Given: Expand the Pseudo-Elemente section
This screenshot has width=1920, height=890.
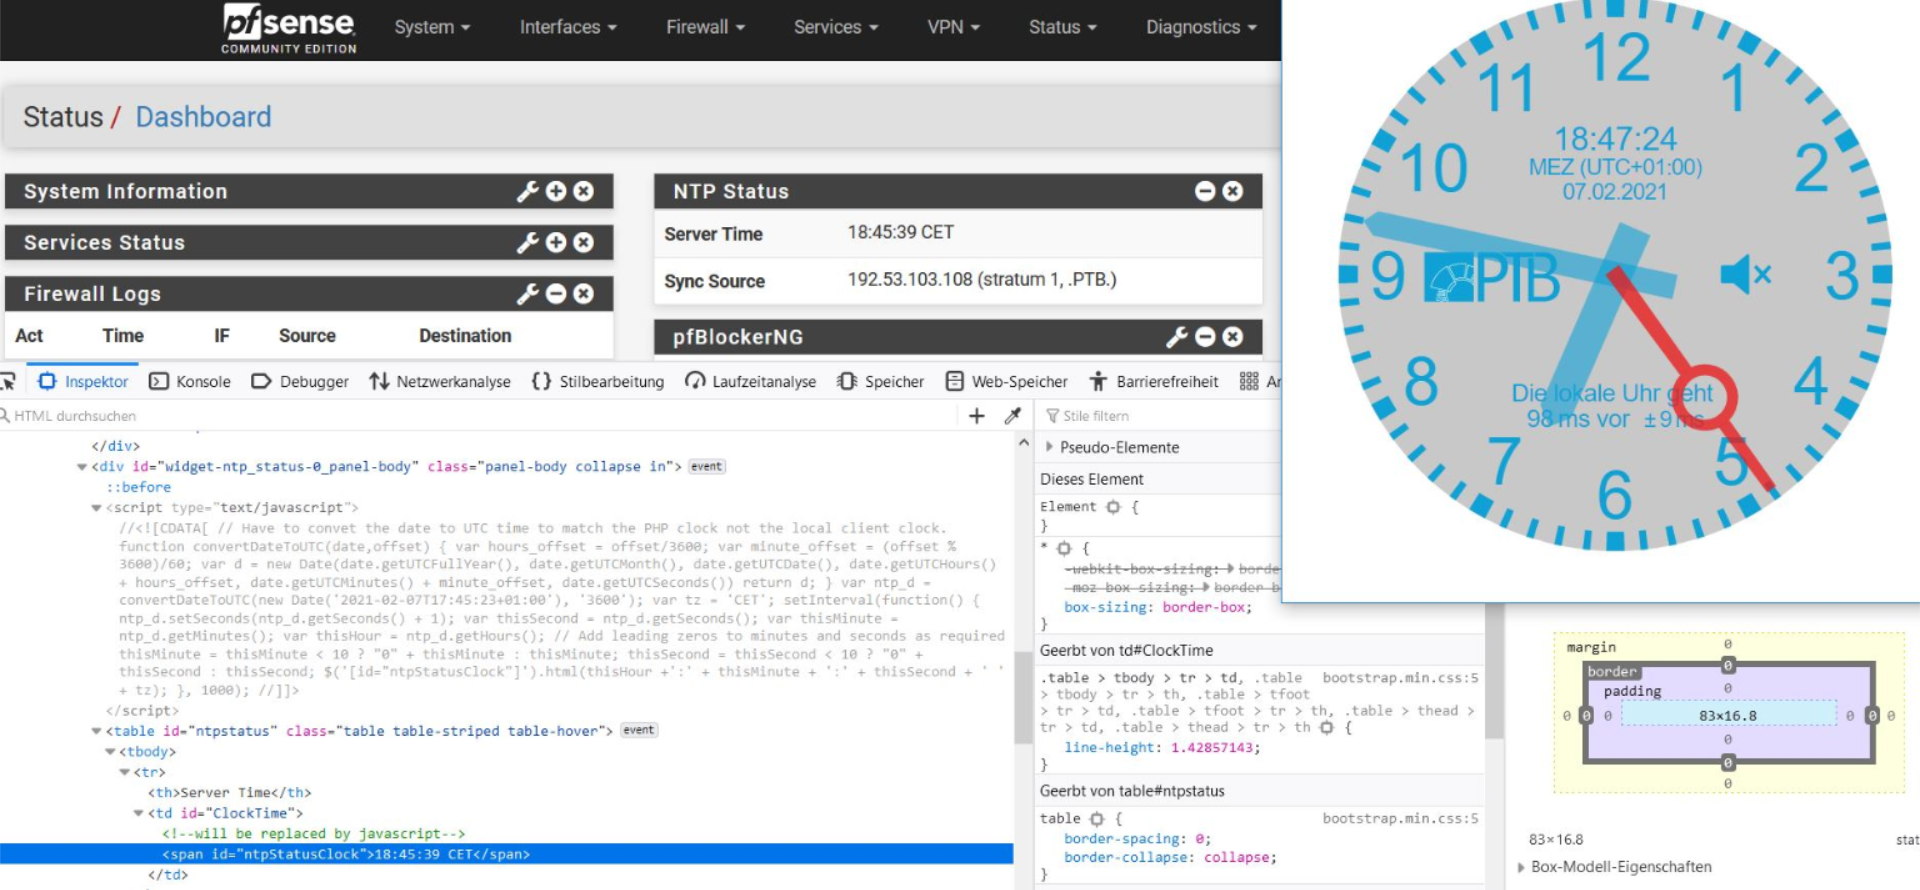Looking at the screenshot, I should tap(1049, 447).
